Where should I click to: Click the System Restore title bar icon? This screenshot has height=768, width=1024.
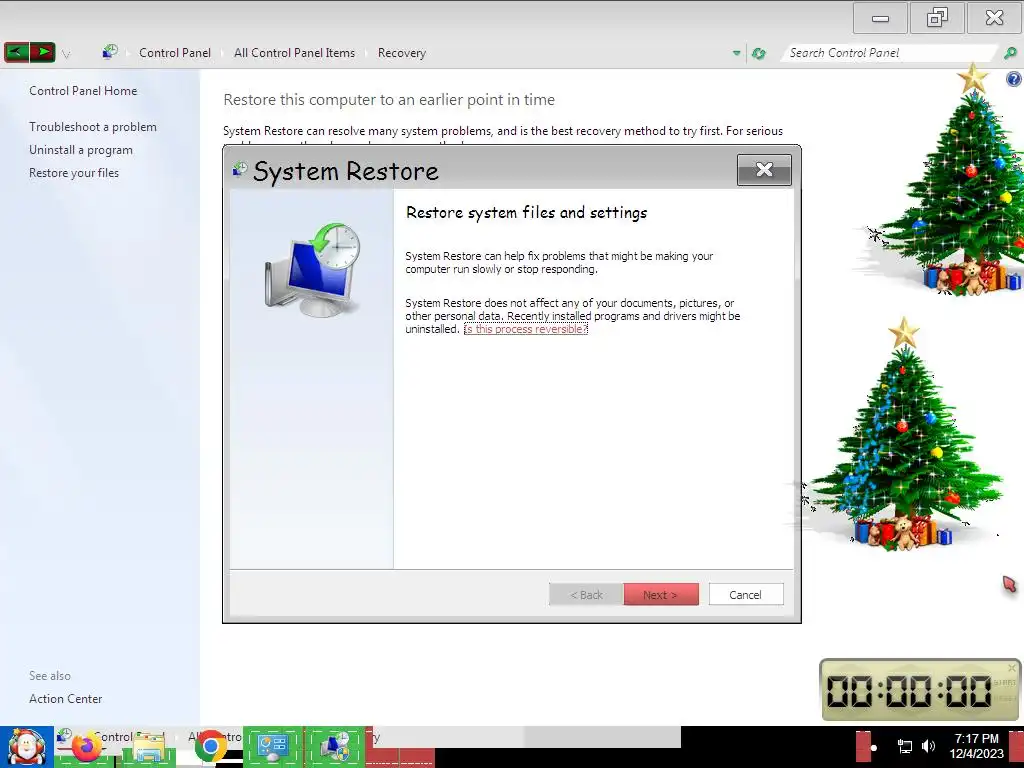click(240, 170)
